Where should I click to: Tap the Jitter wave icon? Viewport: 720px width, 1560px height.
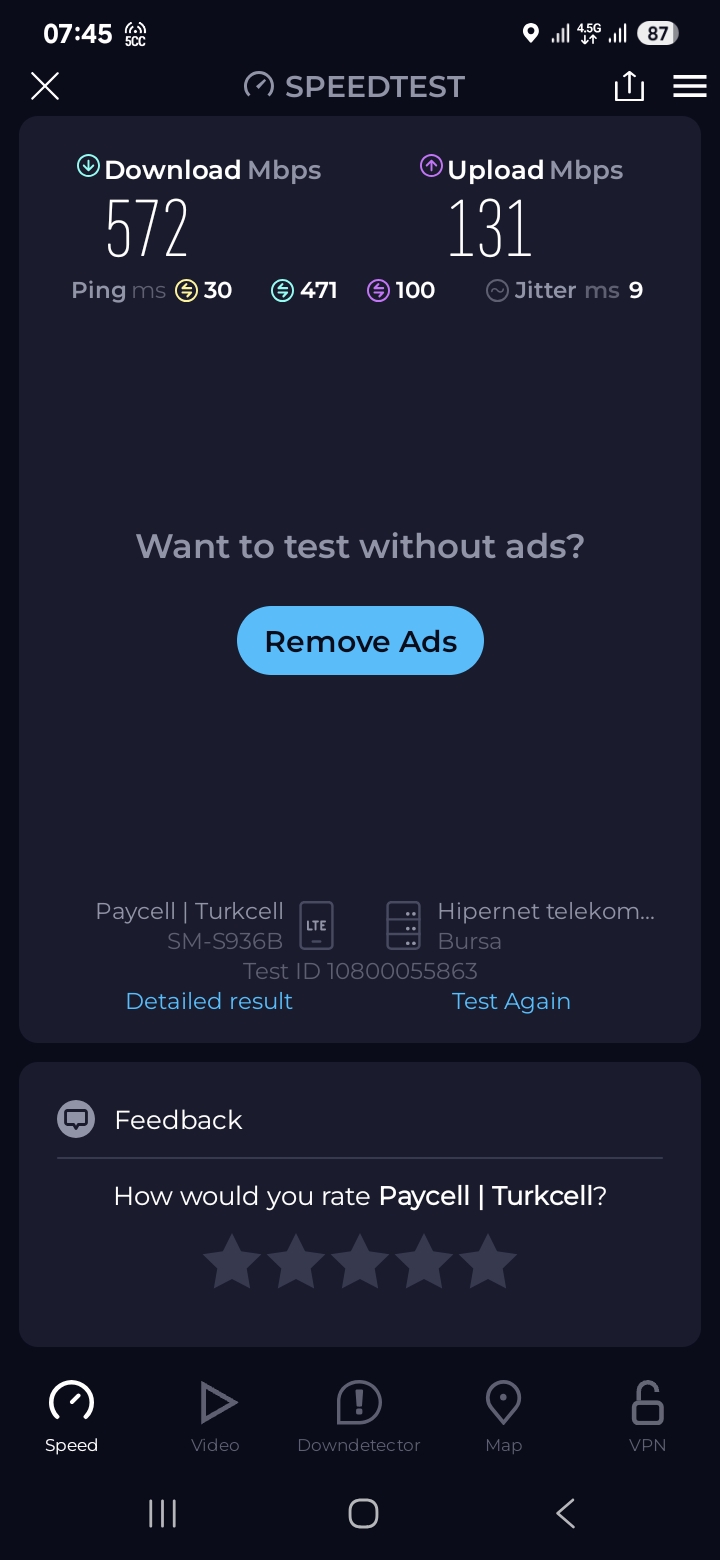(497, 291)
